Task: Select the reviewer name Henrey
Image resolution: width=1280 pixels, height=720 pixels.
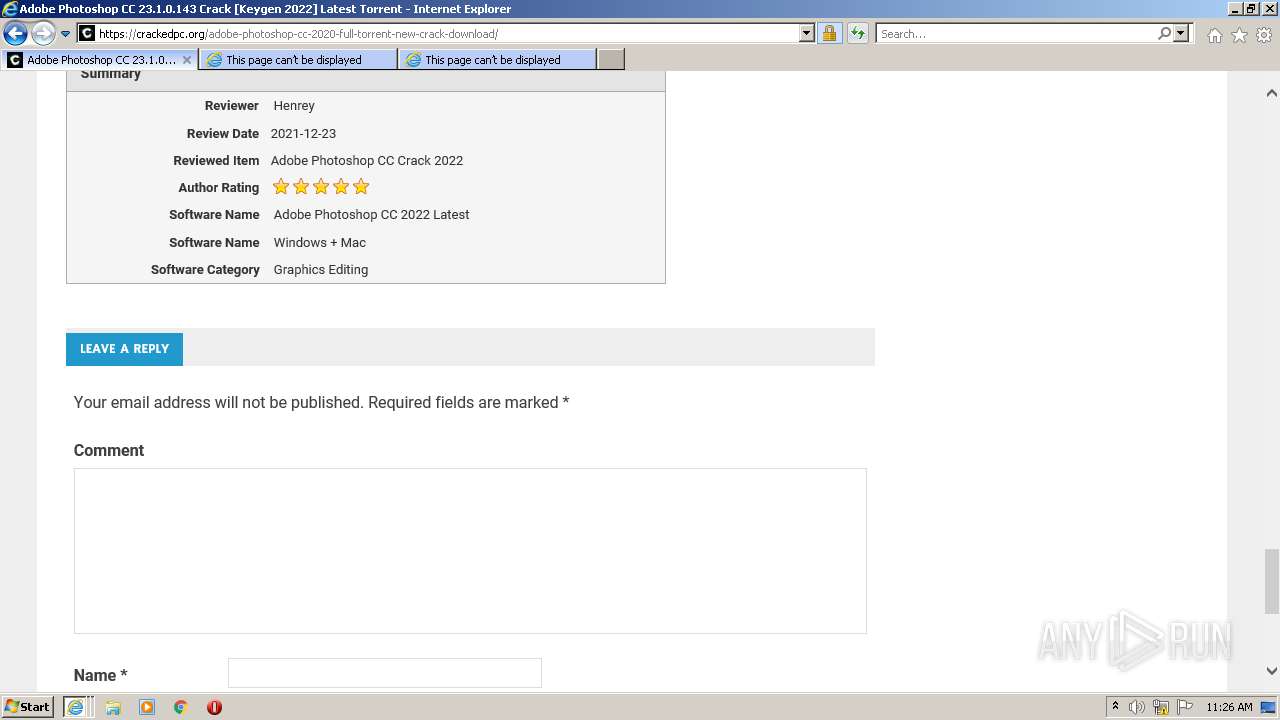Action: point(294,106)
